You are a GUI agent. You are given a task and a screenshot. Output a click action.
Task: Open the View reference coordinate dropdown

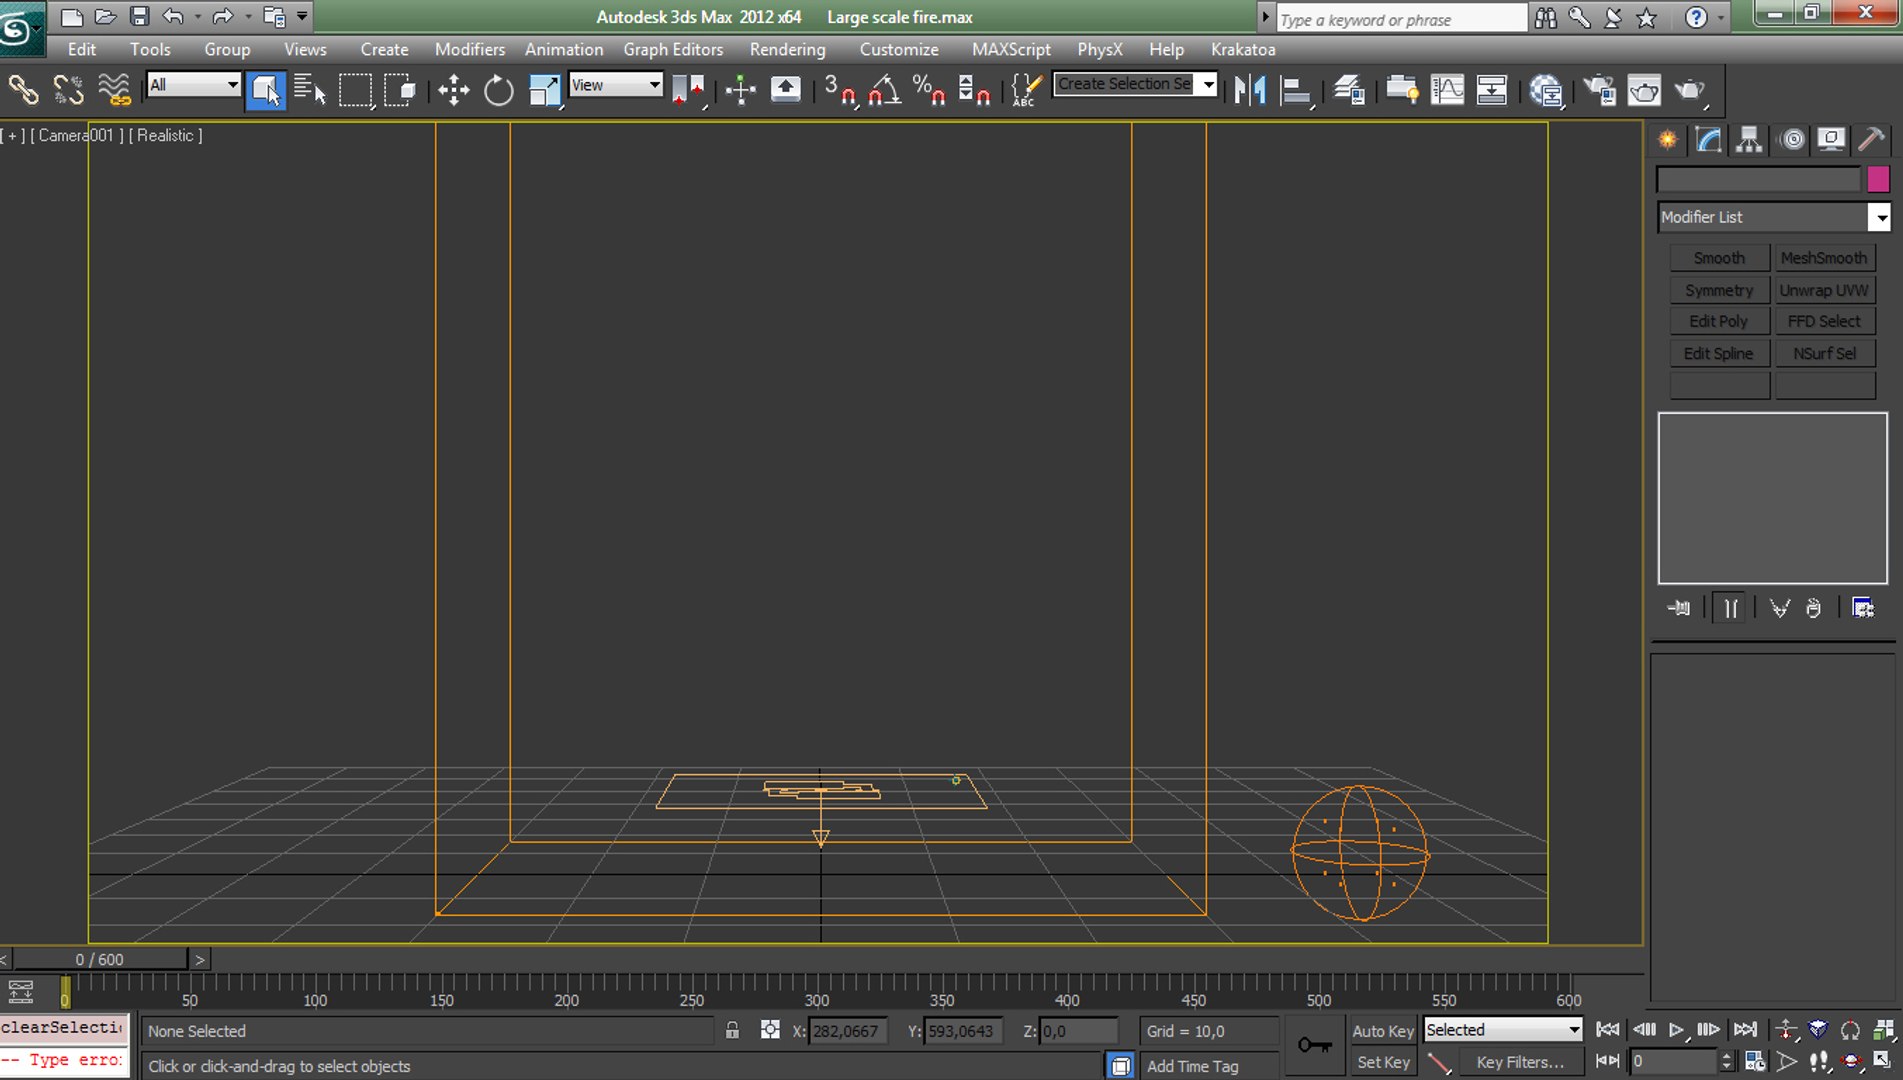[x=616, y=85]
